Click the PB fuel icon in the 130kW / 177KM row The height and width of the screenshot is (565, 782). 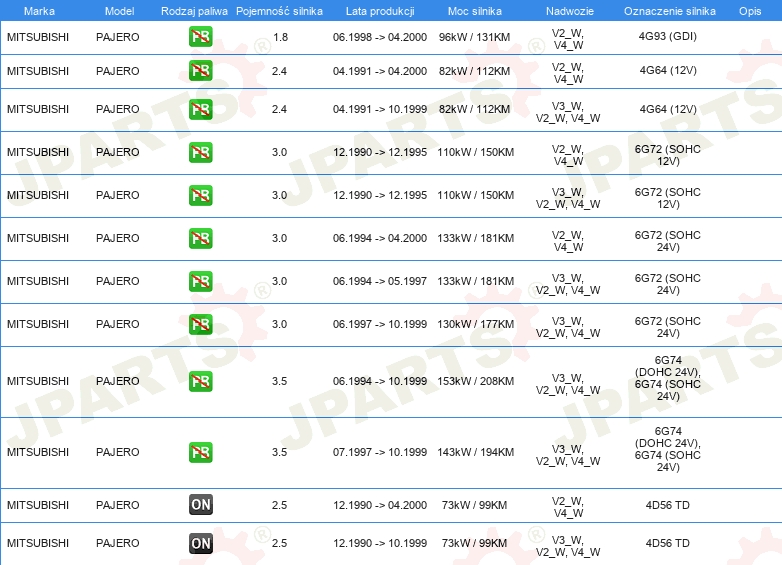click(x=200, y=324)
